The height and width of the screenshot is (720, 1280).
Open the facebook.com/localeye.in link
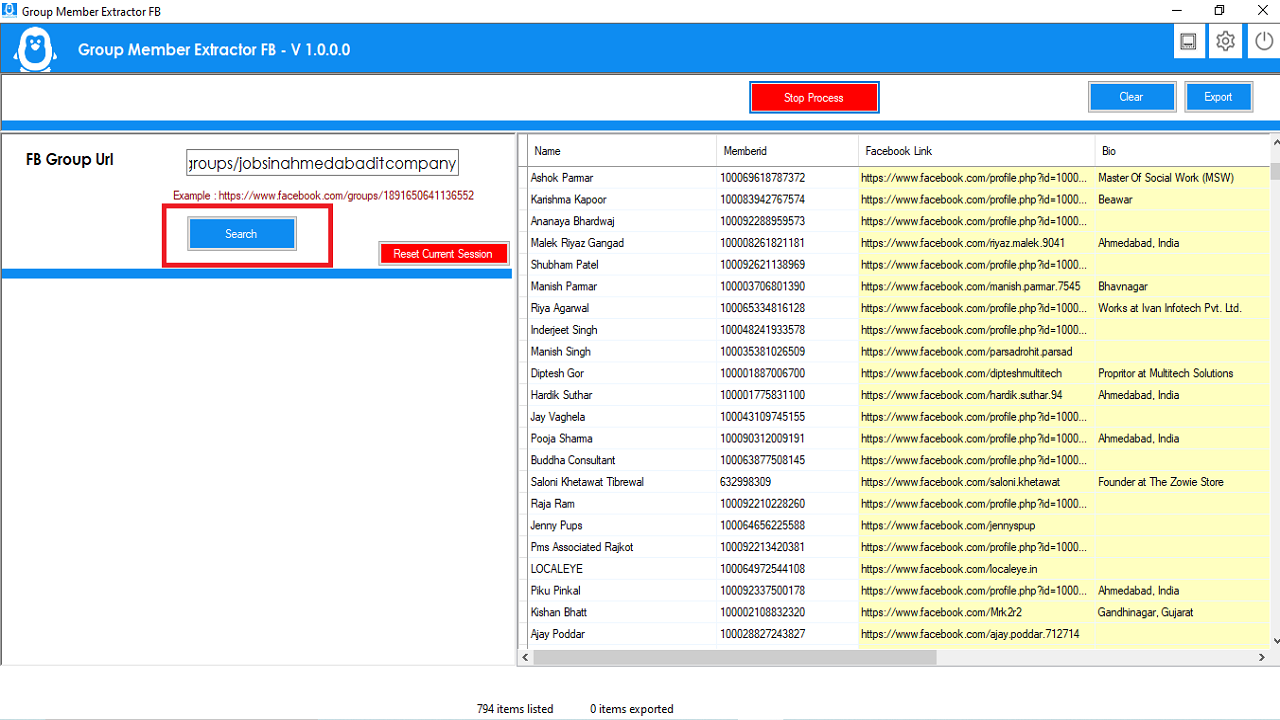940,568
